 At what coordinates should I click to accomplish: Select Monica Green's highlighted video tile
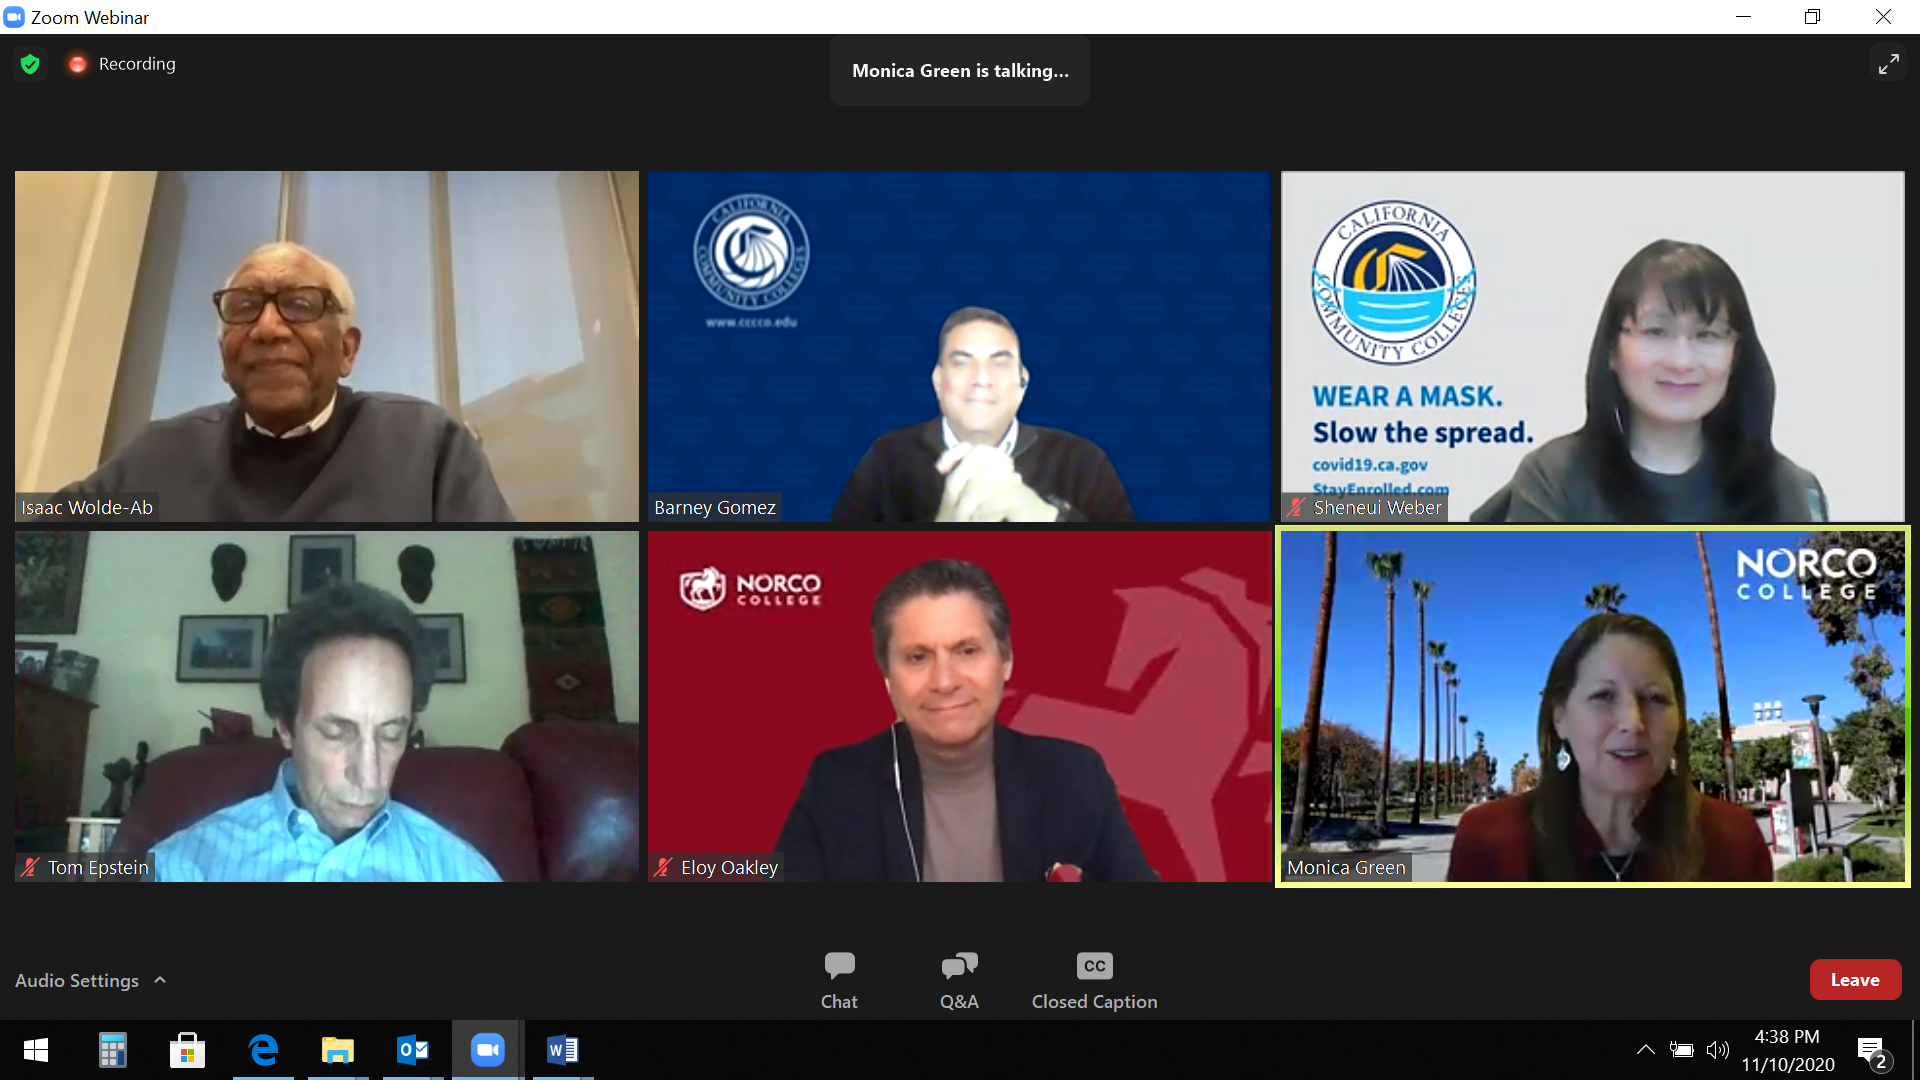(x=1592, y=707)
